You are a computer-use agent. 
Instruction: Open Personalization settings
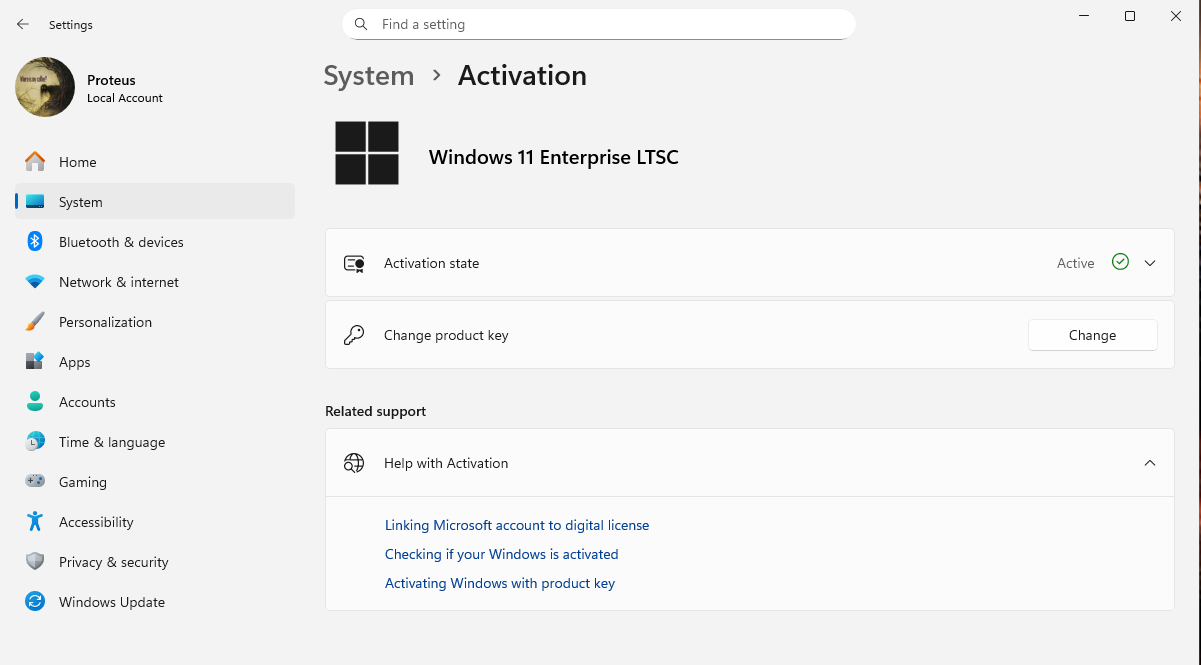(x=155, y=322)
